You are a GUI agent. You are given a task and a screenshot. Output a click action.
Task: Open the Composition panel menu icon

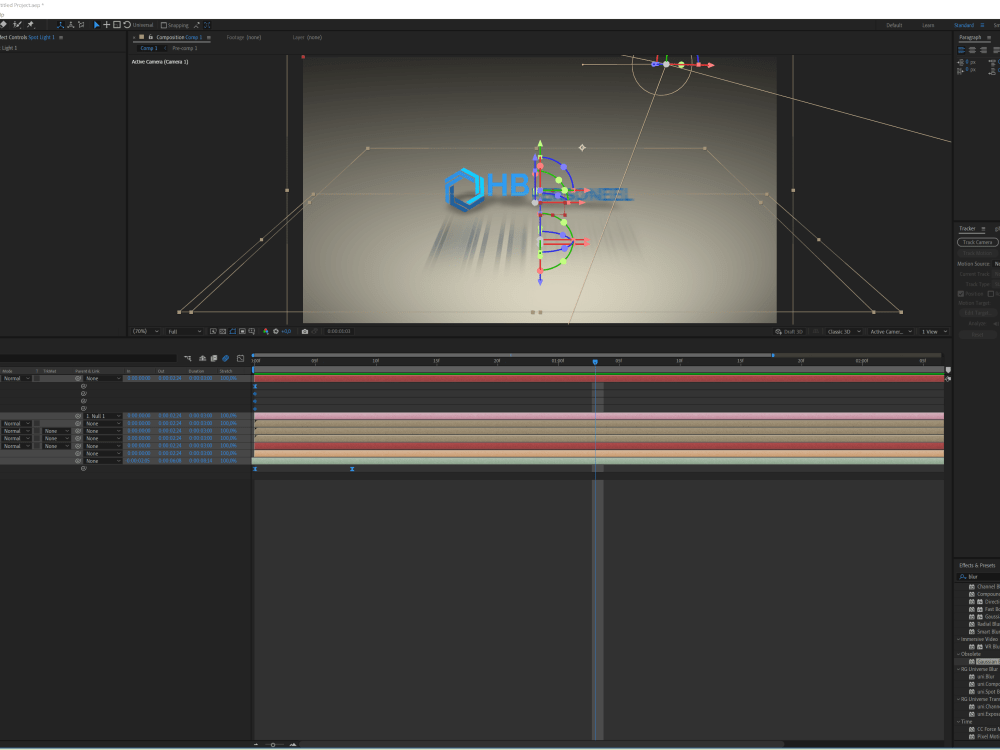pyautogui.click(x=209, y=38)
